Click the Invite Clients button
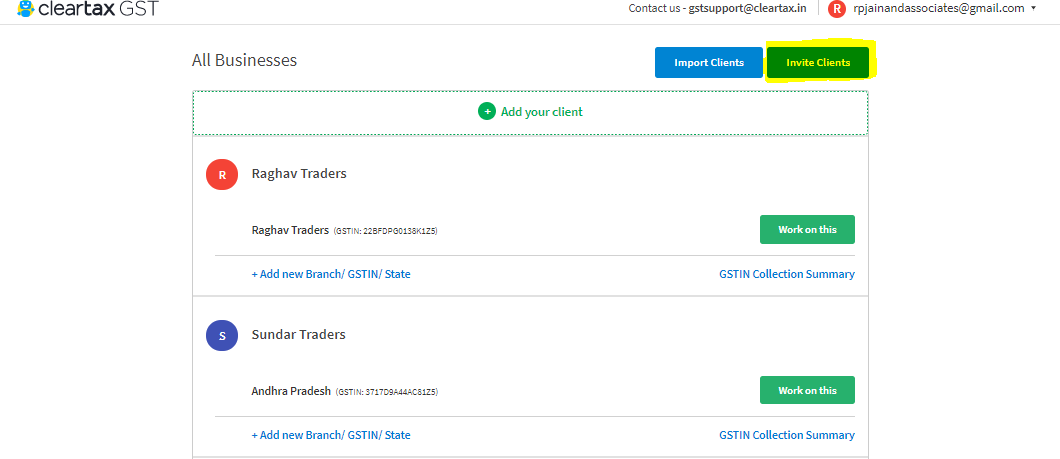 [x=818, y=62]
